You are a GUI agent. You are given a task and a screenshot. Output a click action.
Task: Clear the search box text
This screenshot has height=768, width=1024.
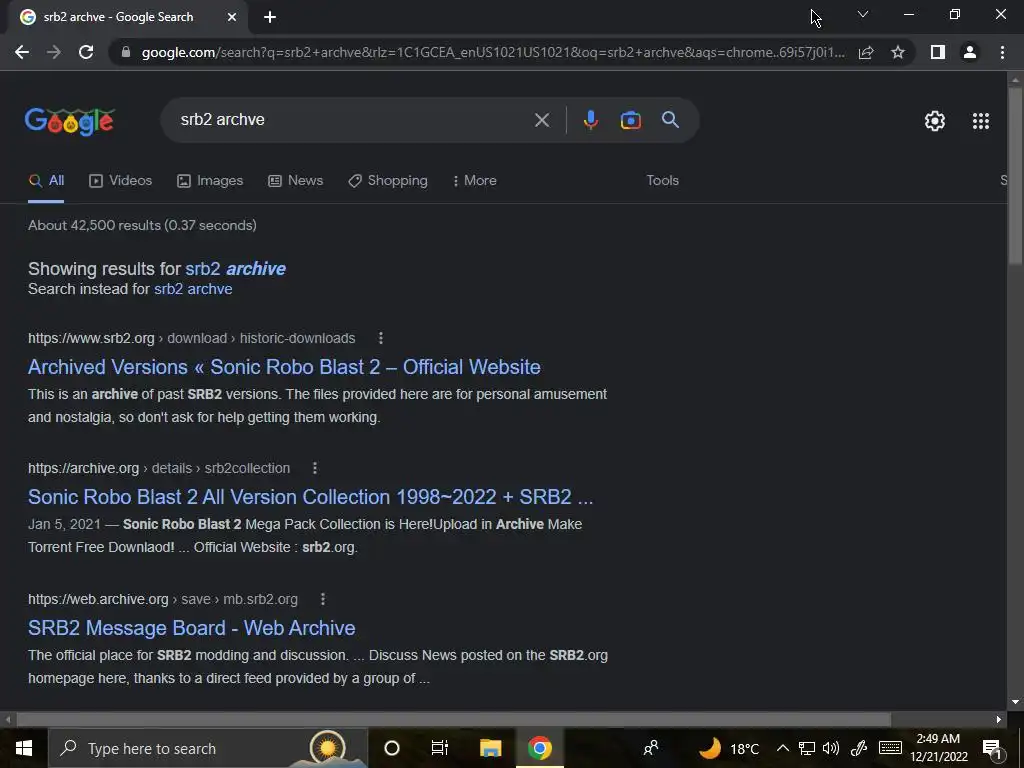pos(541,120)
